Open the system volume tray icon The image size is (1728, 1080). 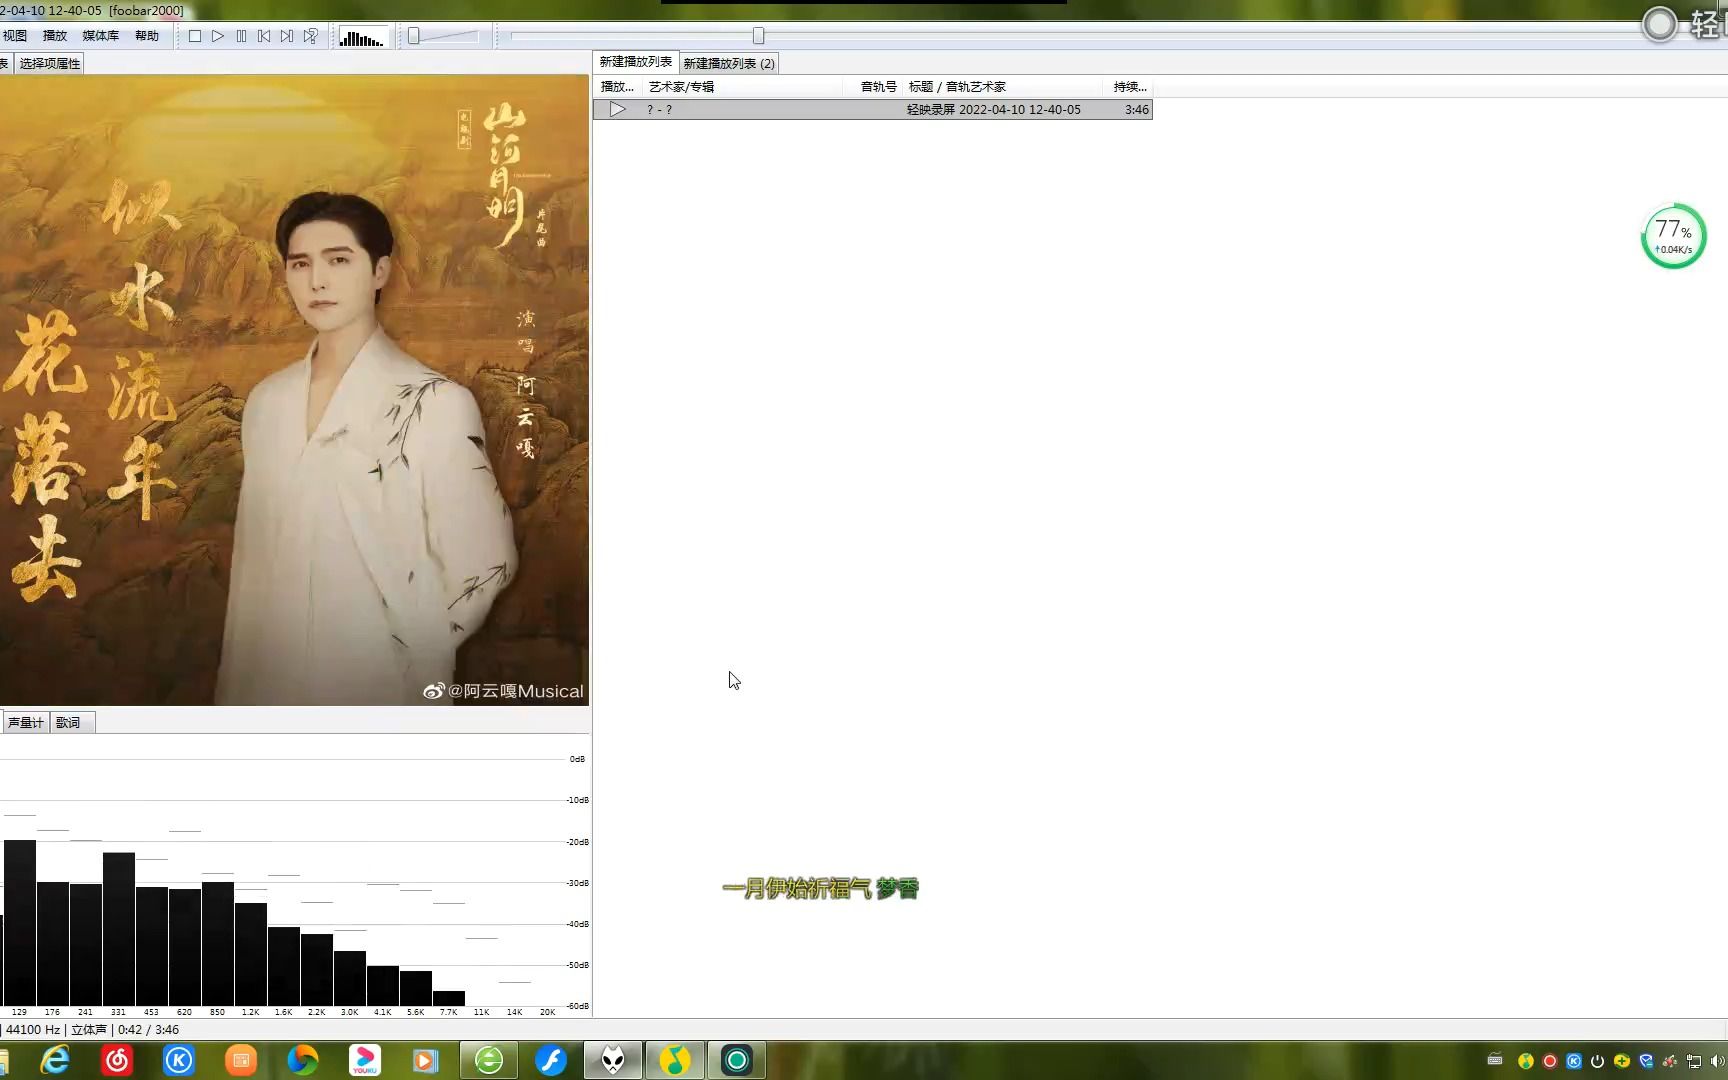pos(1718,1061)
